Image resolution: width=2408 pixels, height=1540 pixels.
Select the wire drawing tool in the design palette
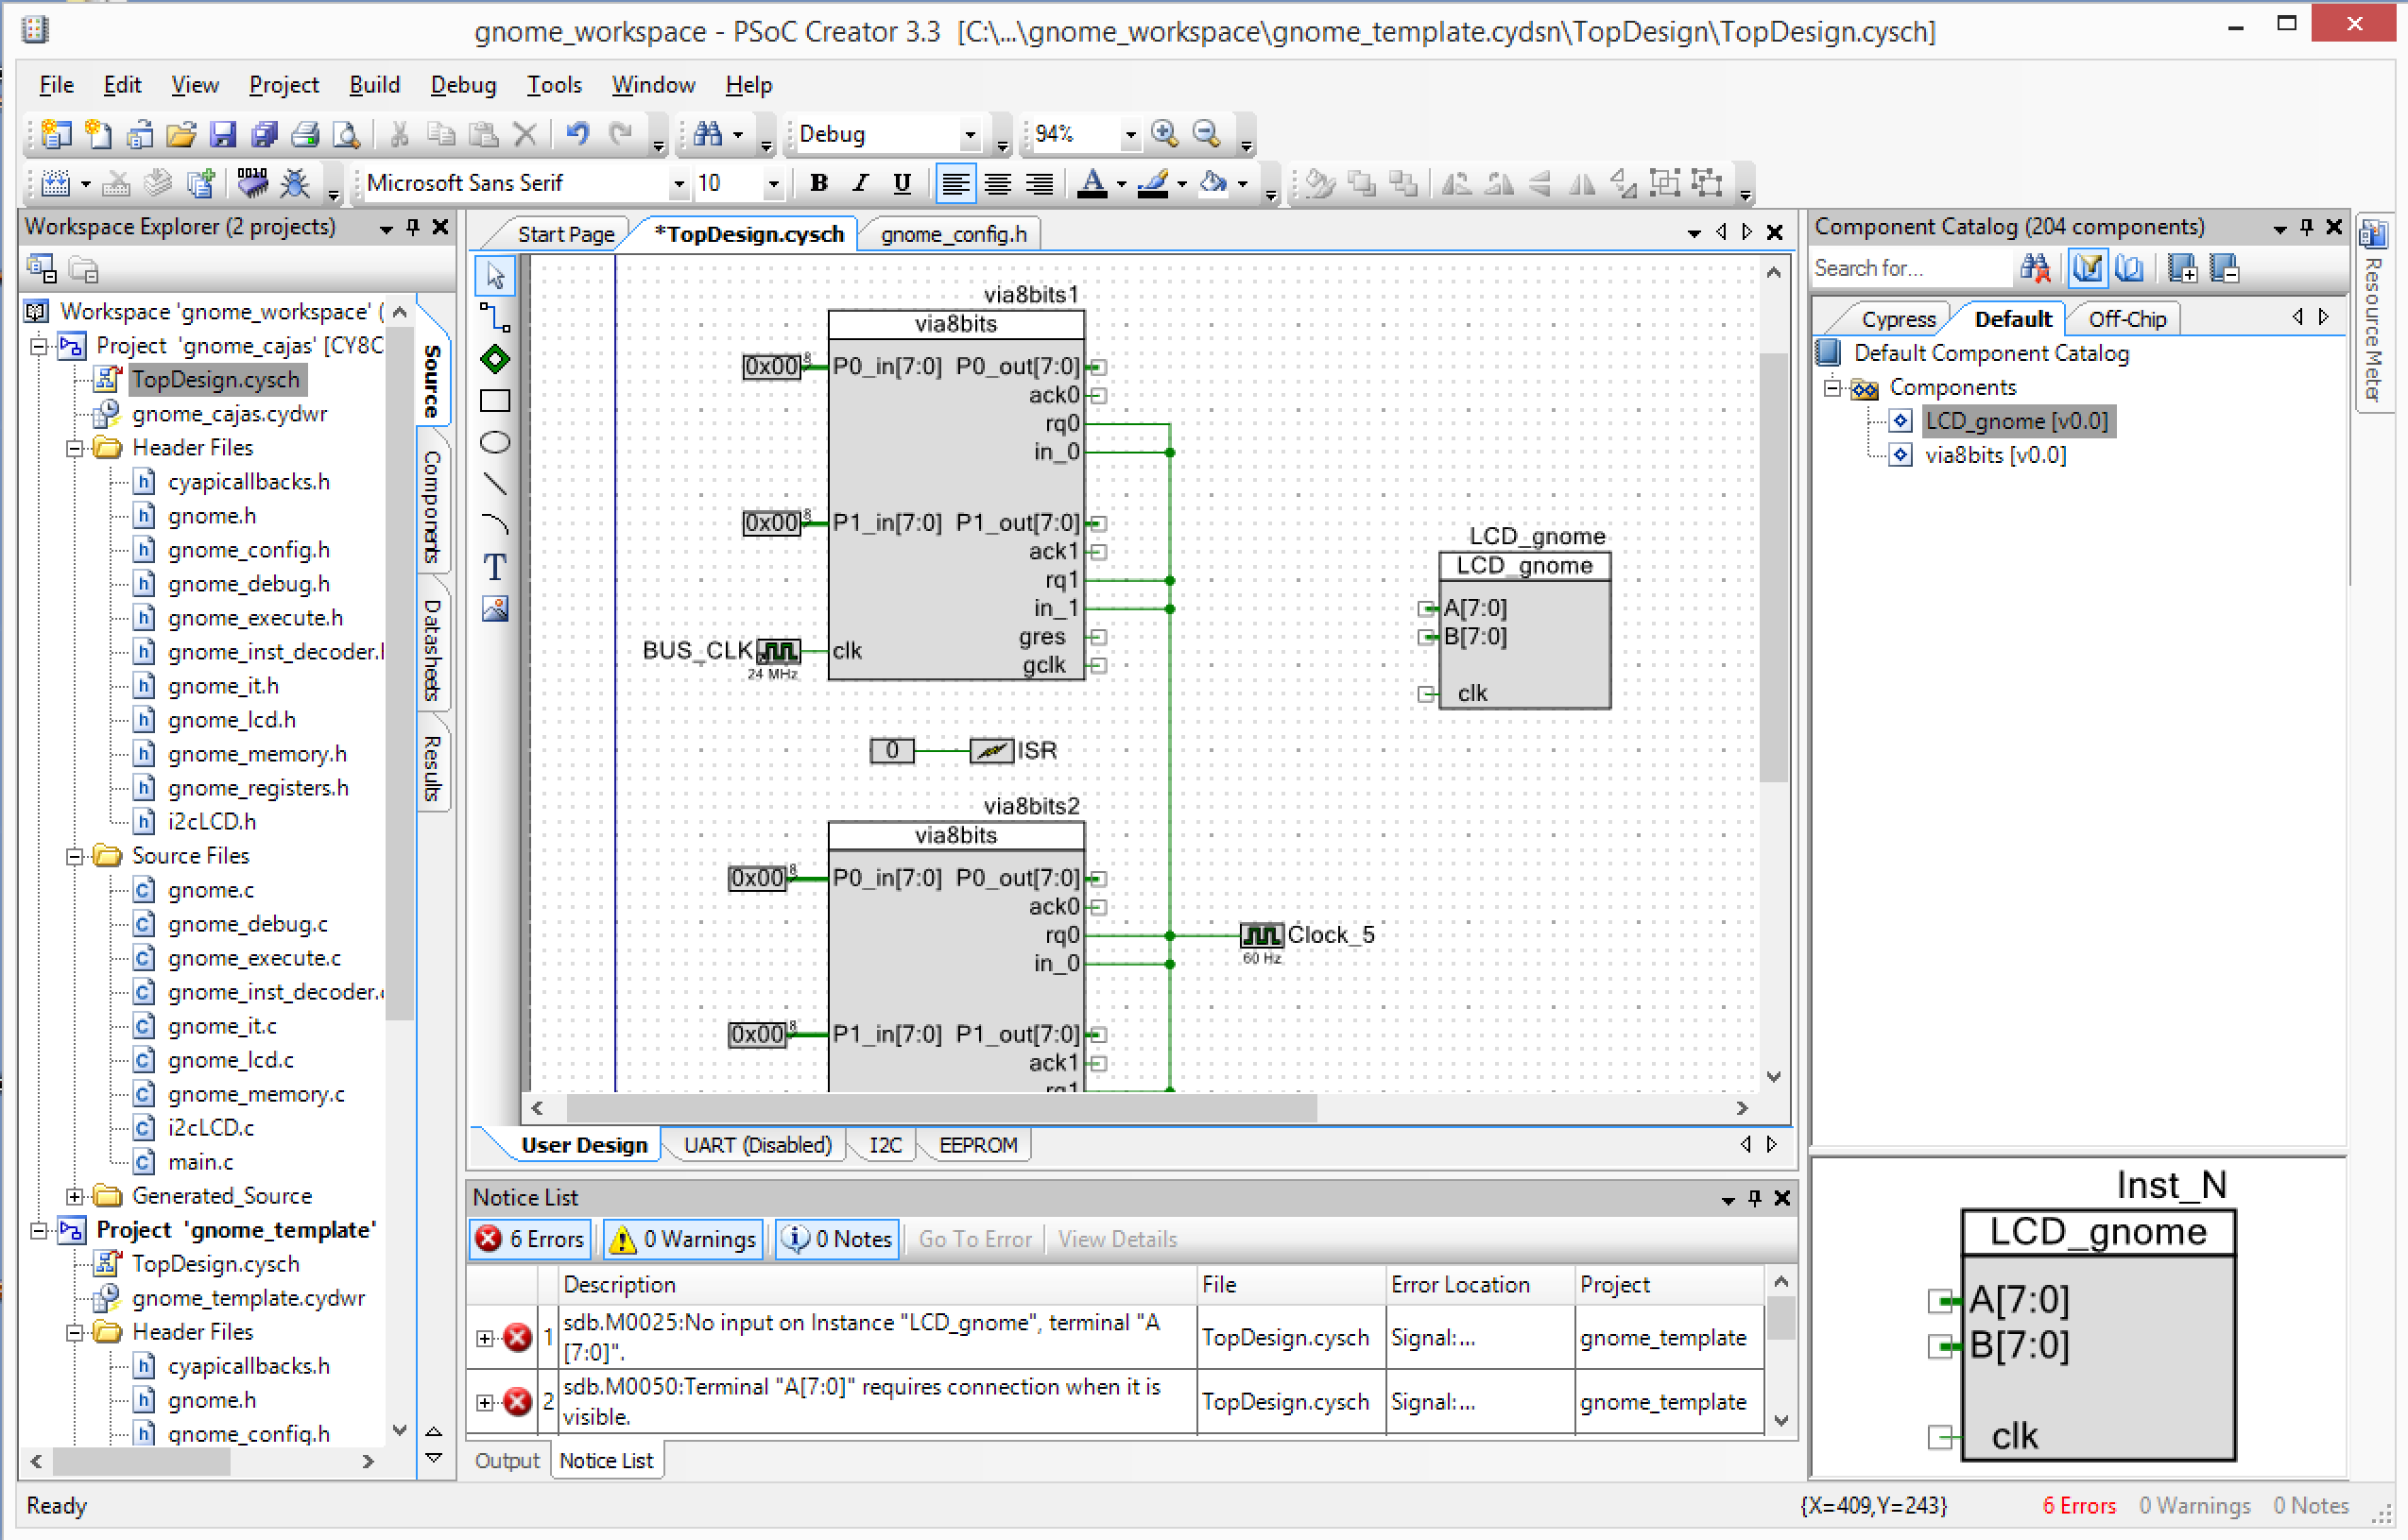click(x=495, y=318)
